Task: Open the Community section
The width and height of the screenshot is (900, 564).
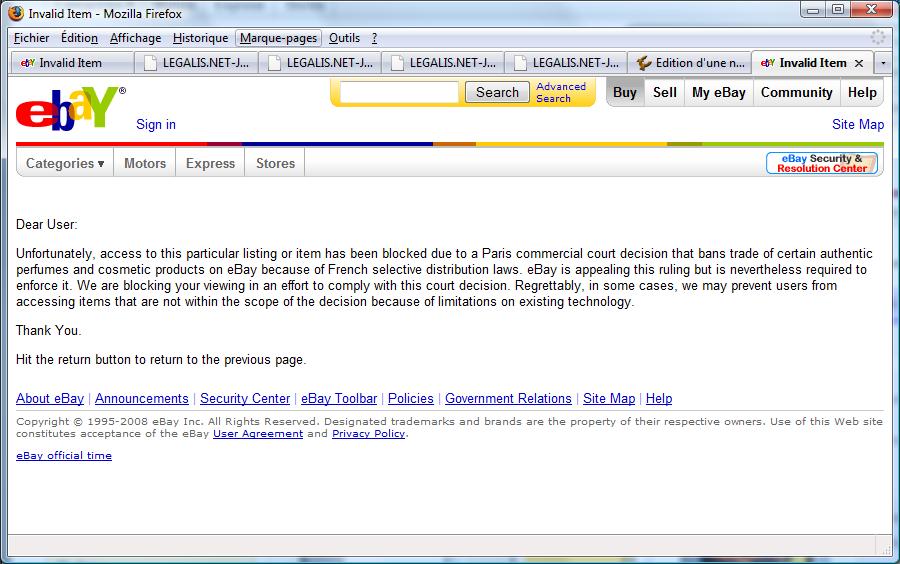Action: pyautogui.click(x=797, y=92)
